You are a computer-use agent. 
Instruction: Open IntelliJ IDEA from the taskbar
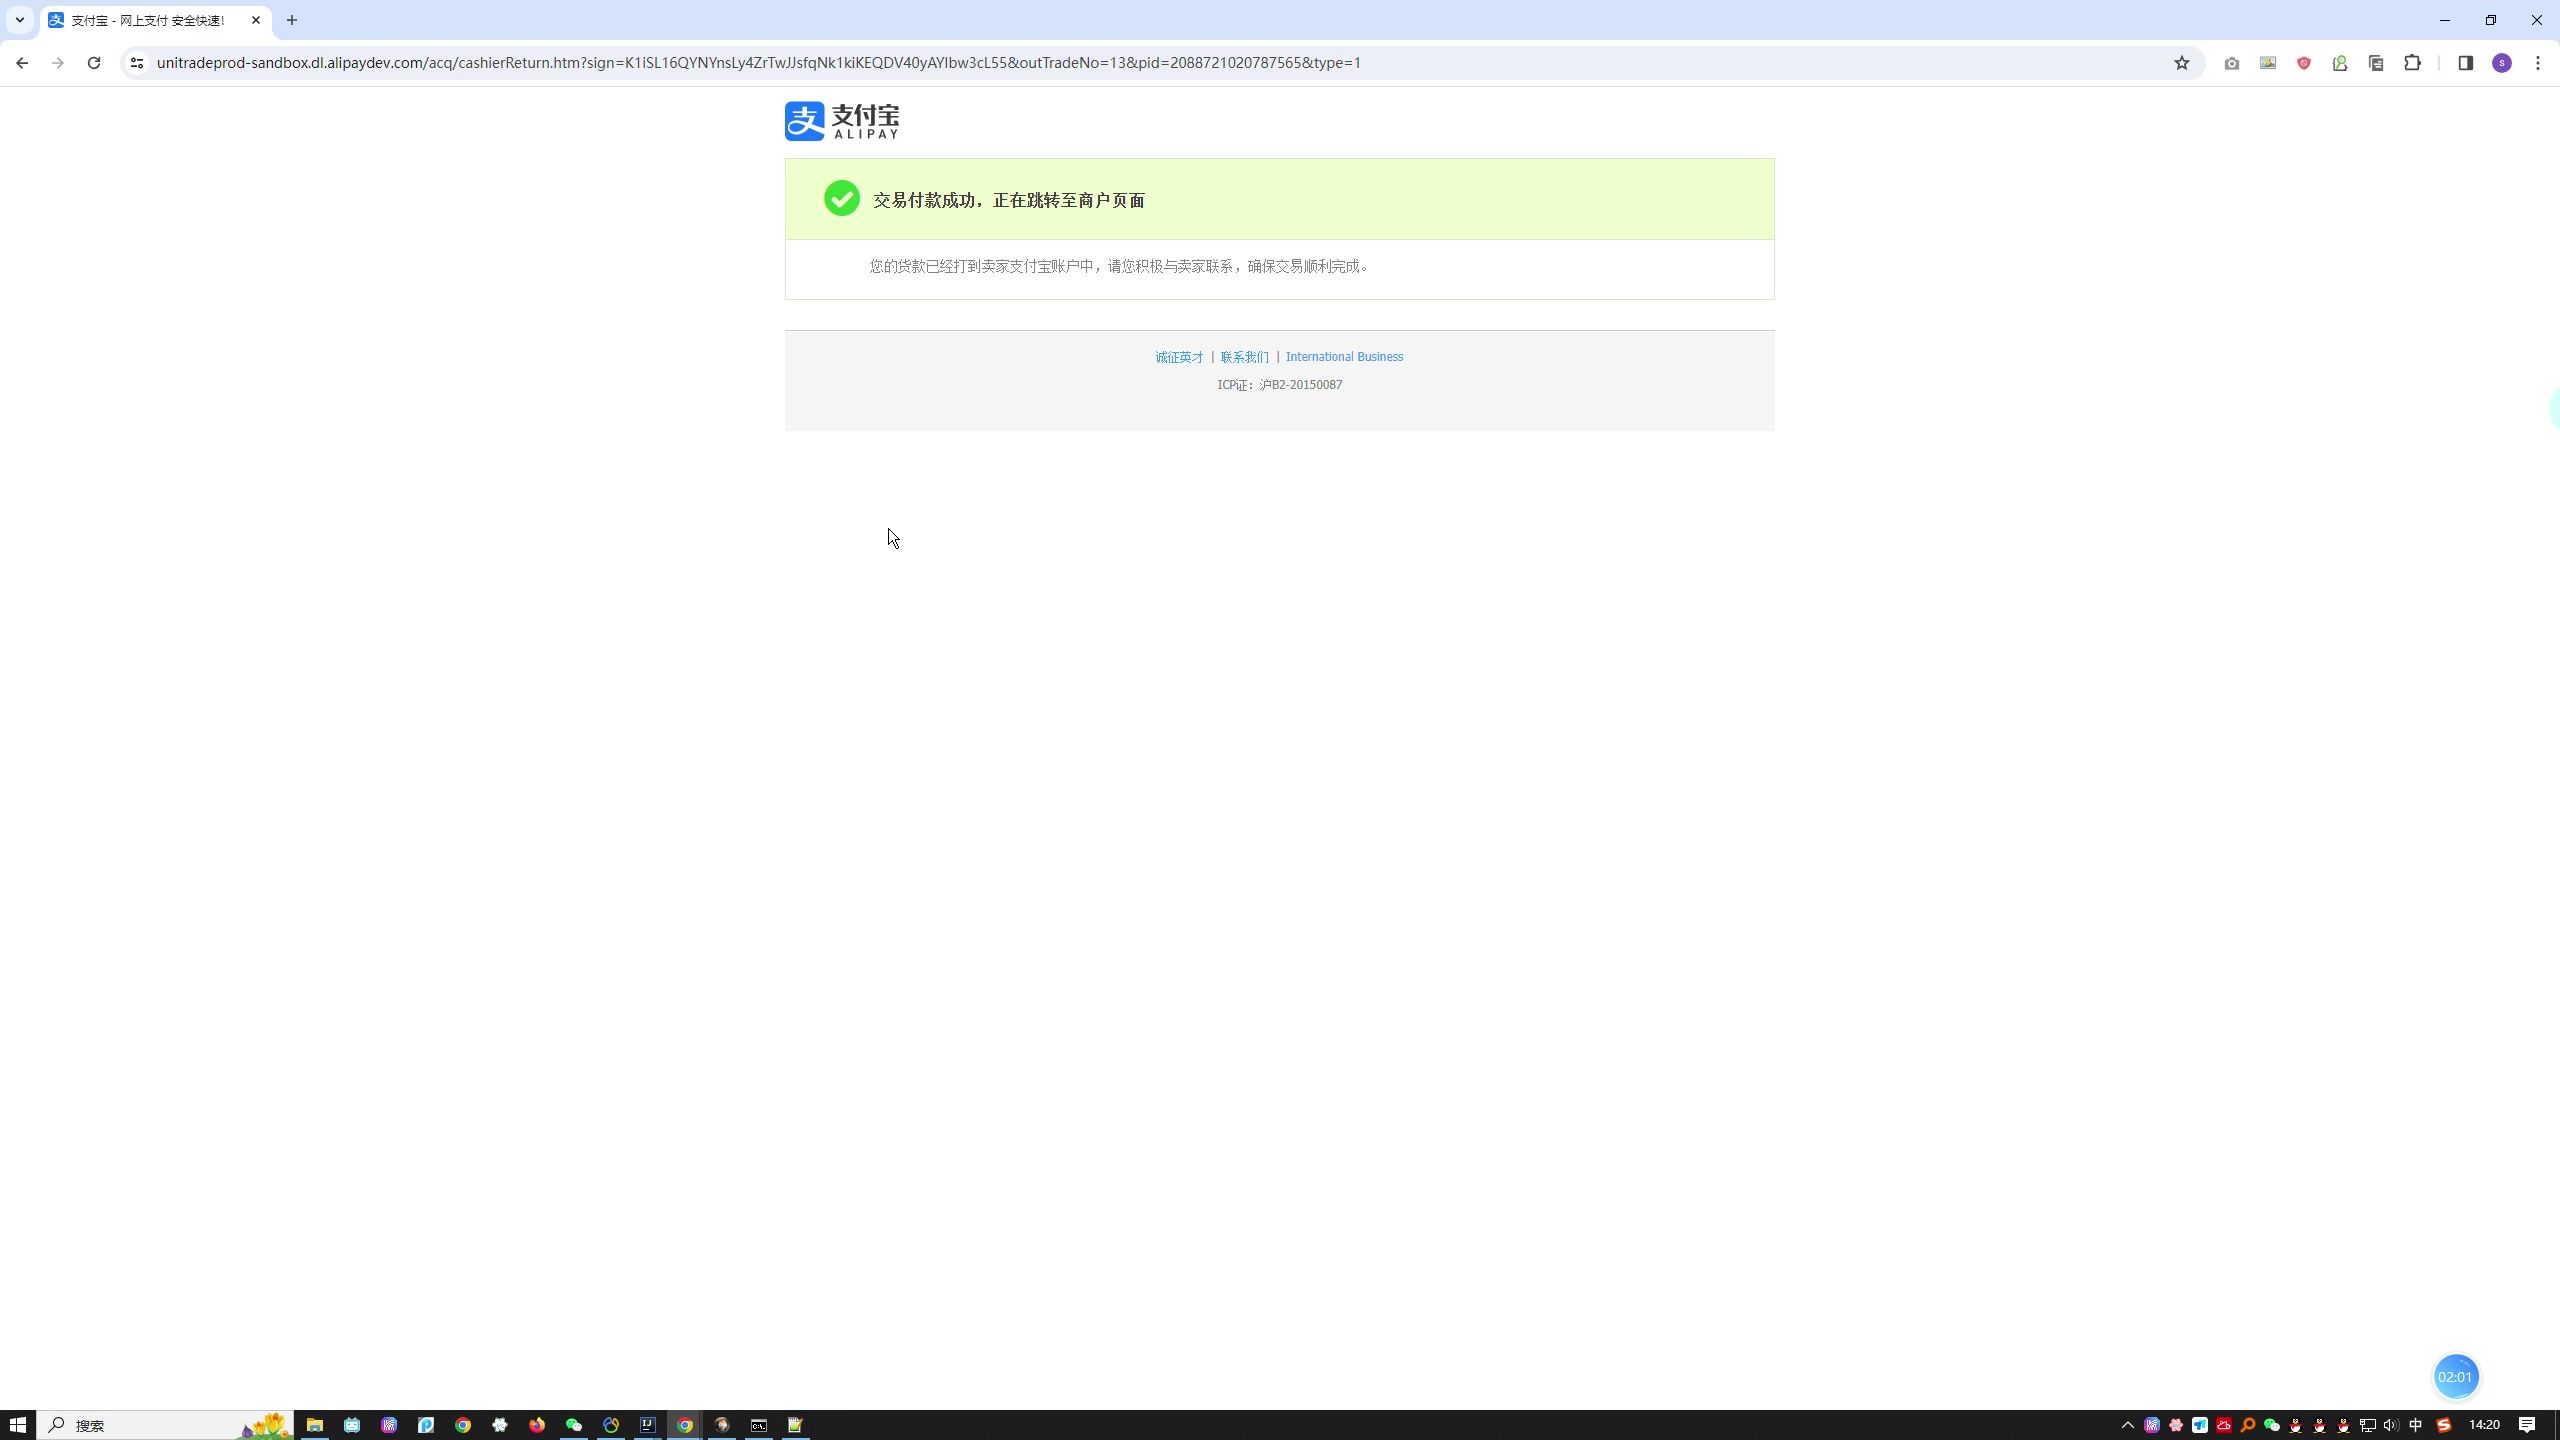click(648, 1425)
